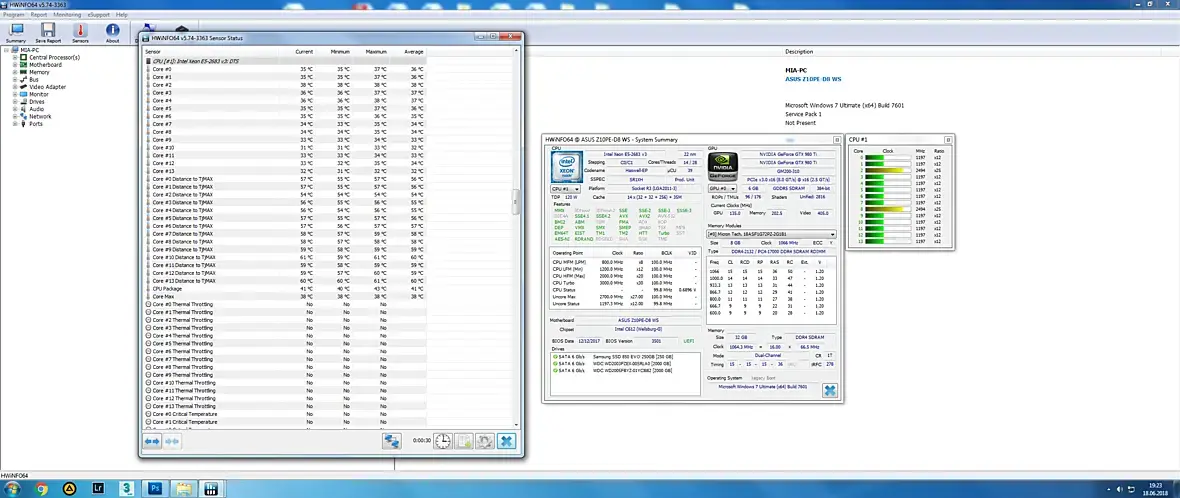
Task: Click the sensor logging start icon
Action: click(x=464, y=442)
